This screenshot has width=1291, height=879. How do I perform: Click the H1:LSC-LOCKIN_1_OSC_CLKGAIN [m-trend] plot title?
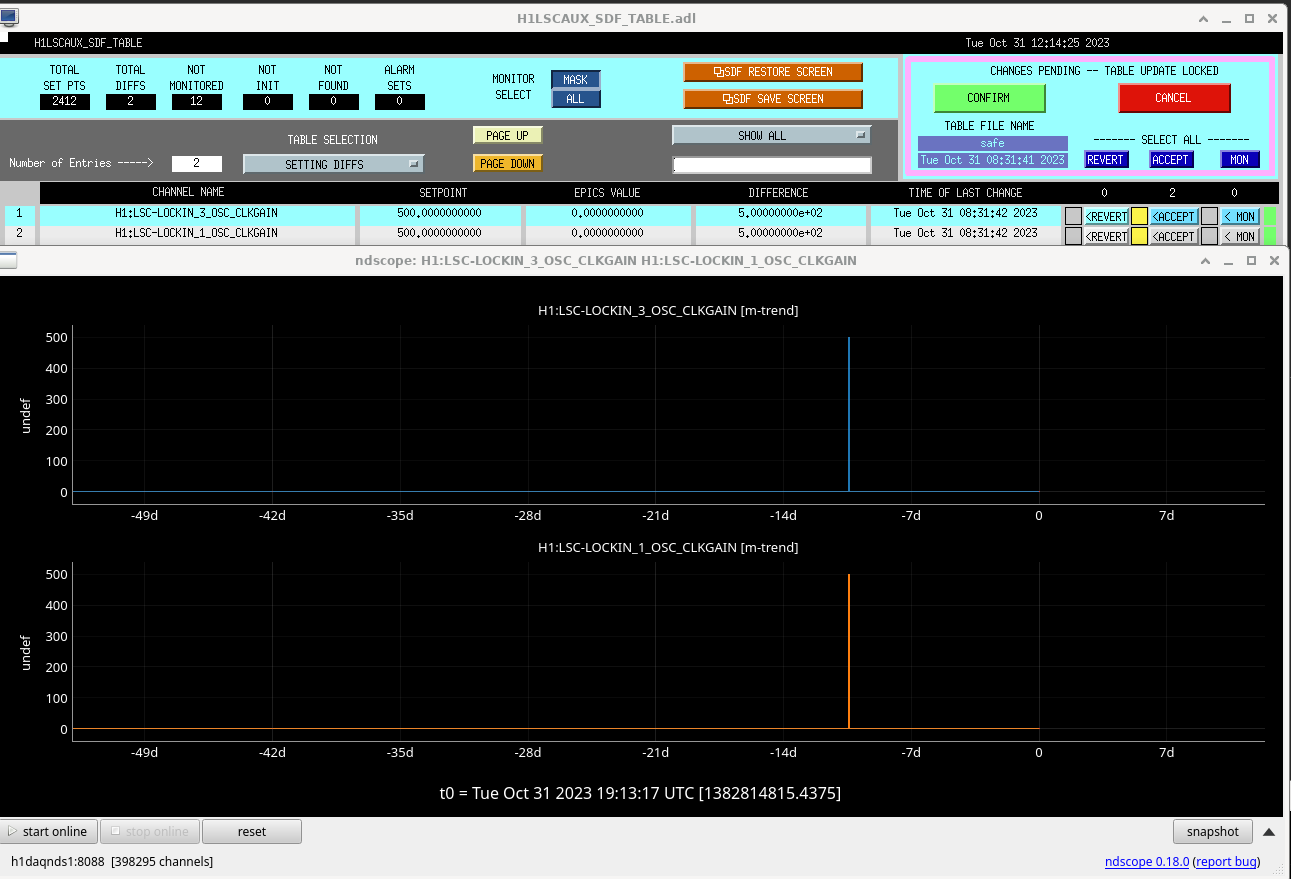tap(668, 548)
